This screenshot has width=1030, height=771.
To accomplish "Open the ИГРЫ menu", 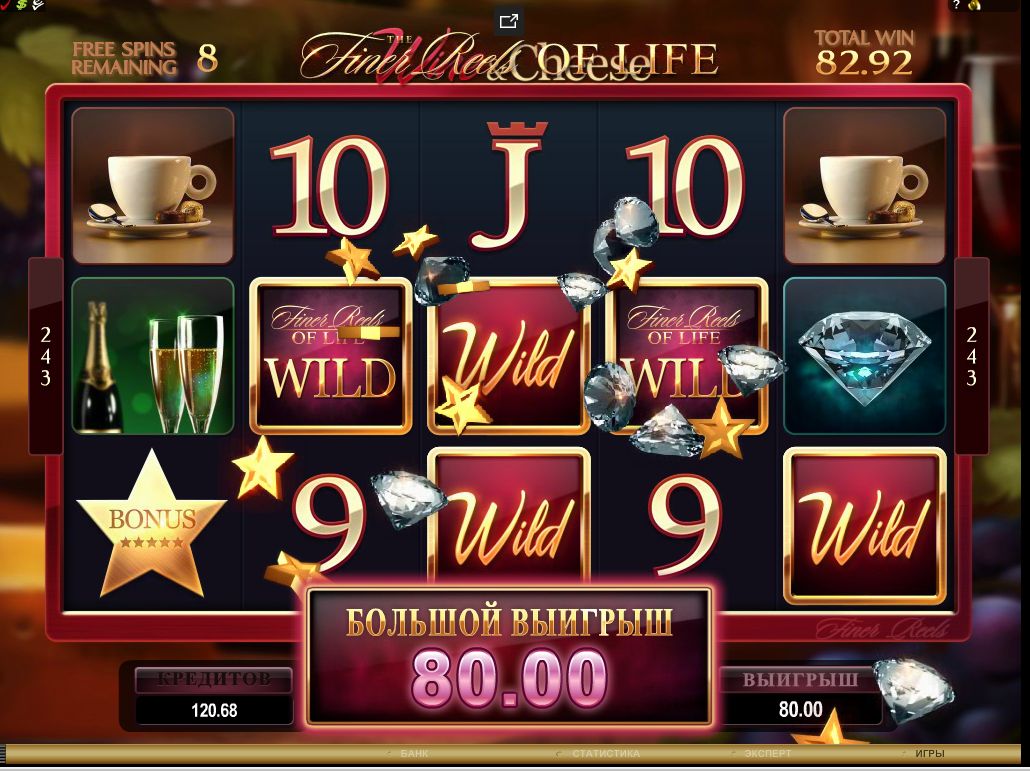I will pos(929,753).
